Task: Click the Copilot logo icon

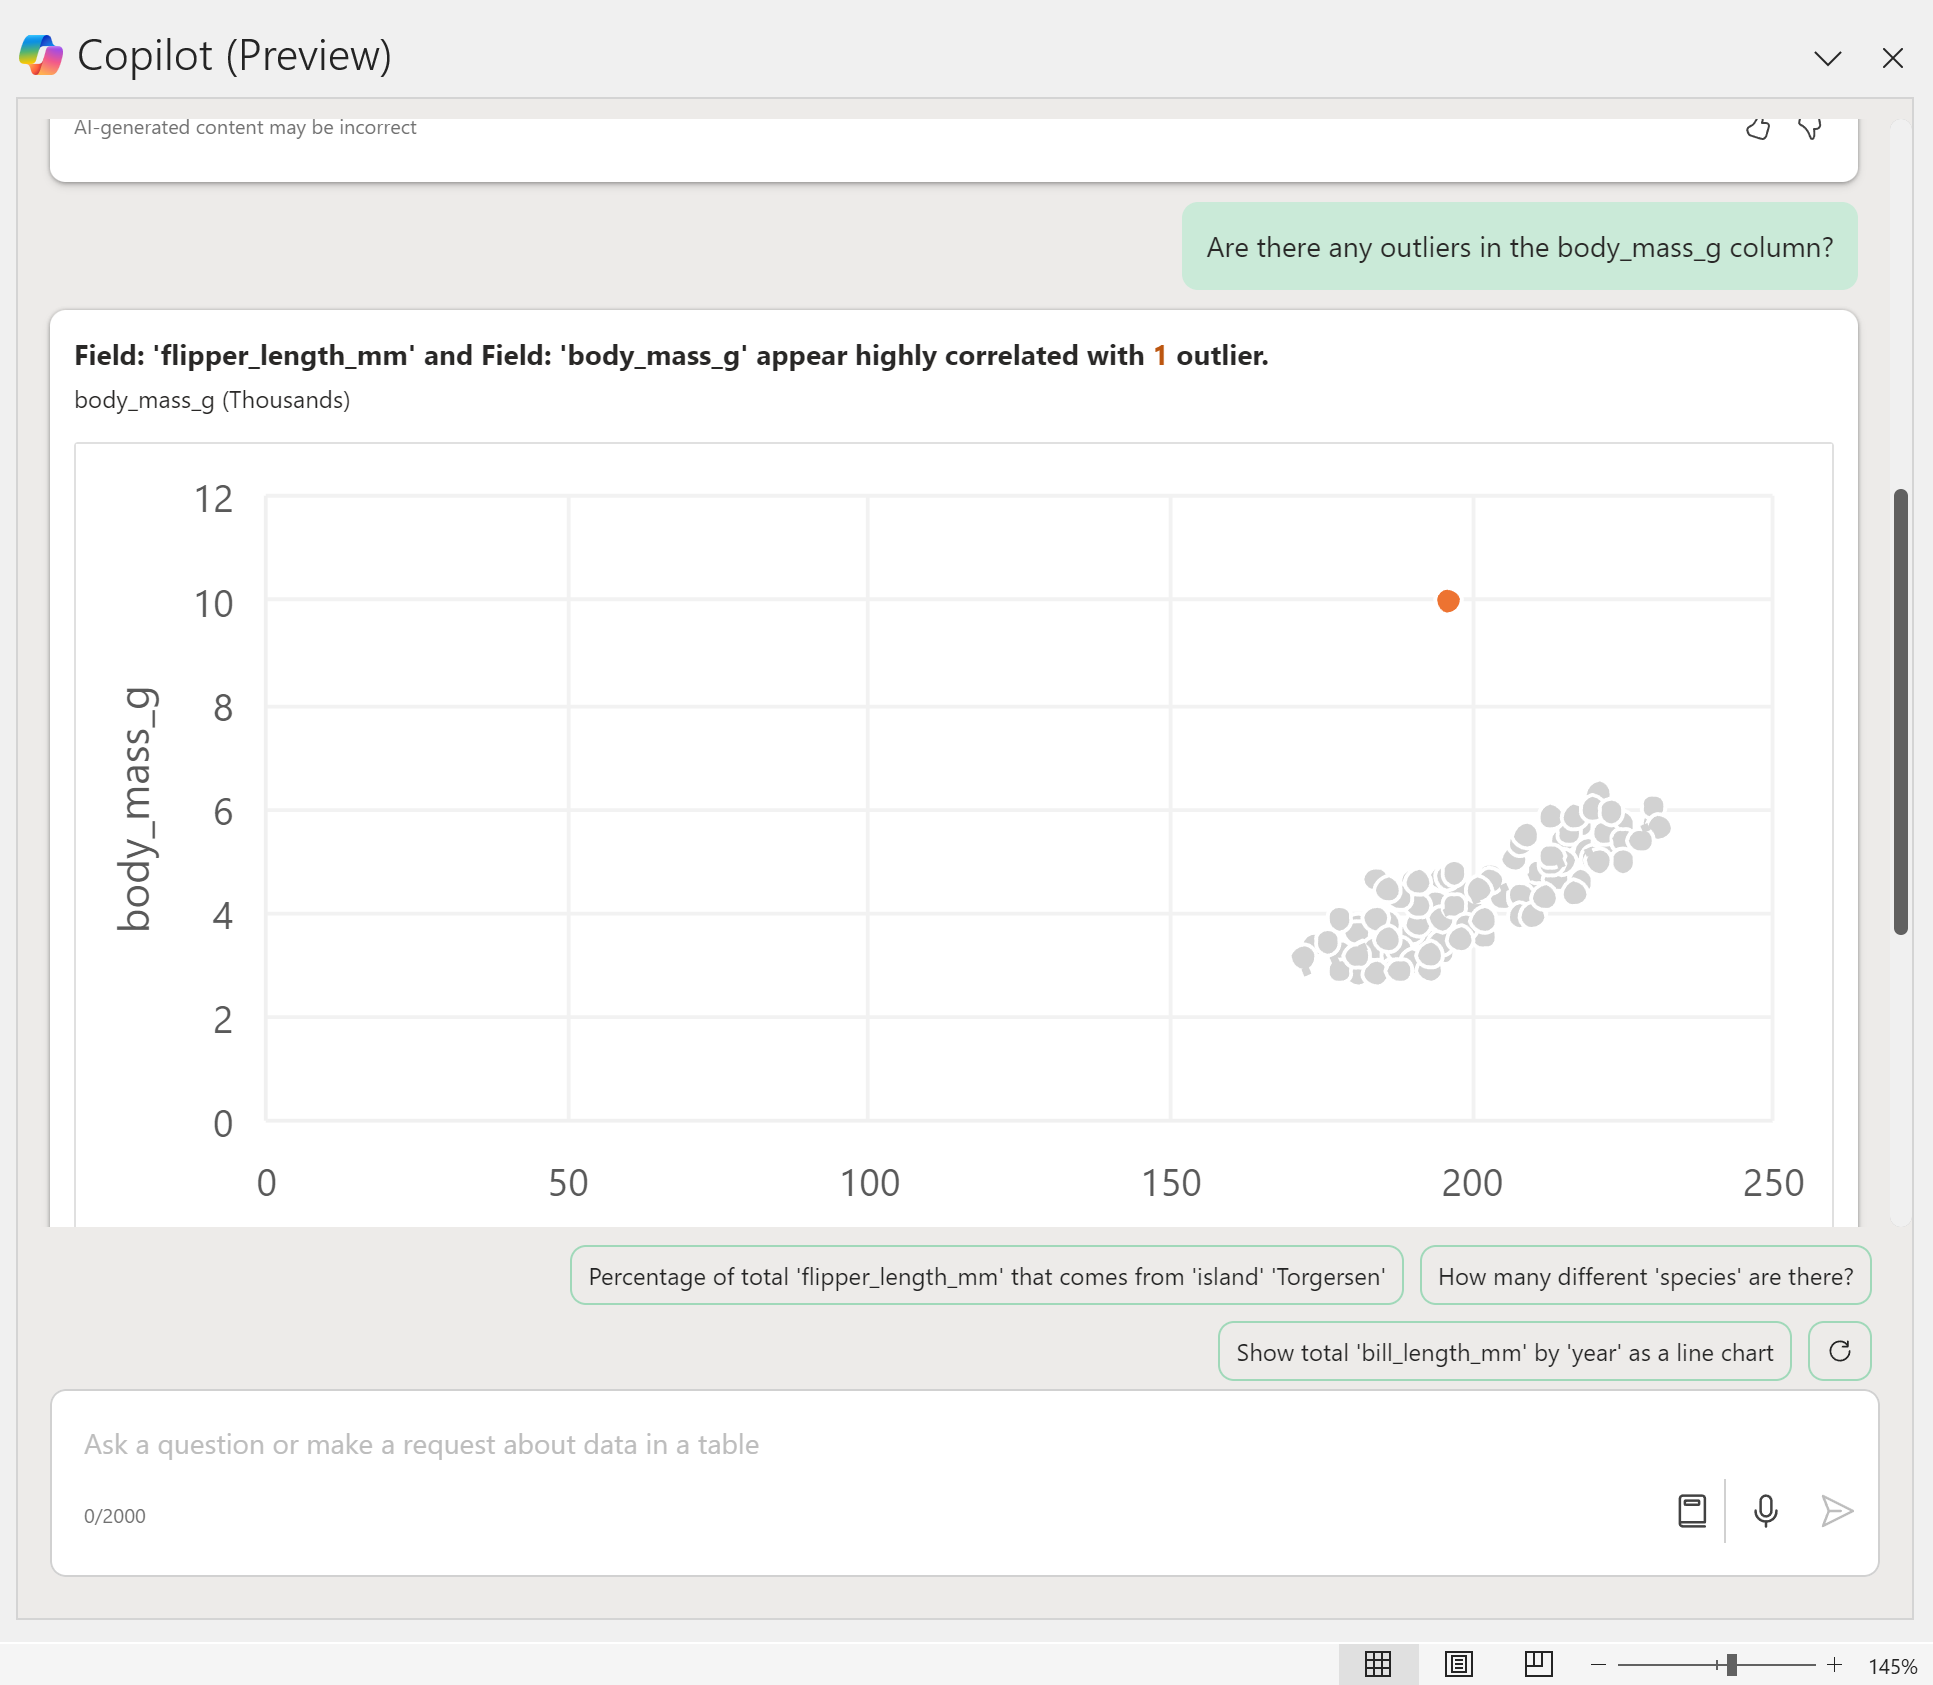Action: pyautogui.click(x=41, y=55)
